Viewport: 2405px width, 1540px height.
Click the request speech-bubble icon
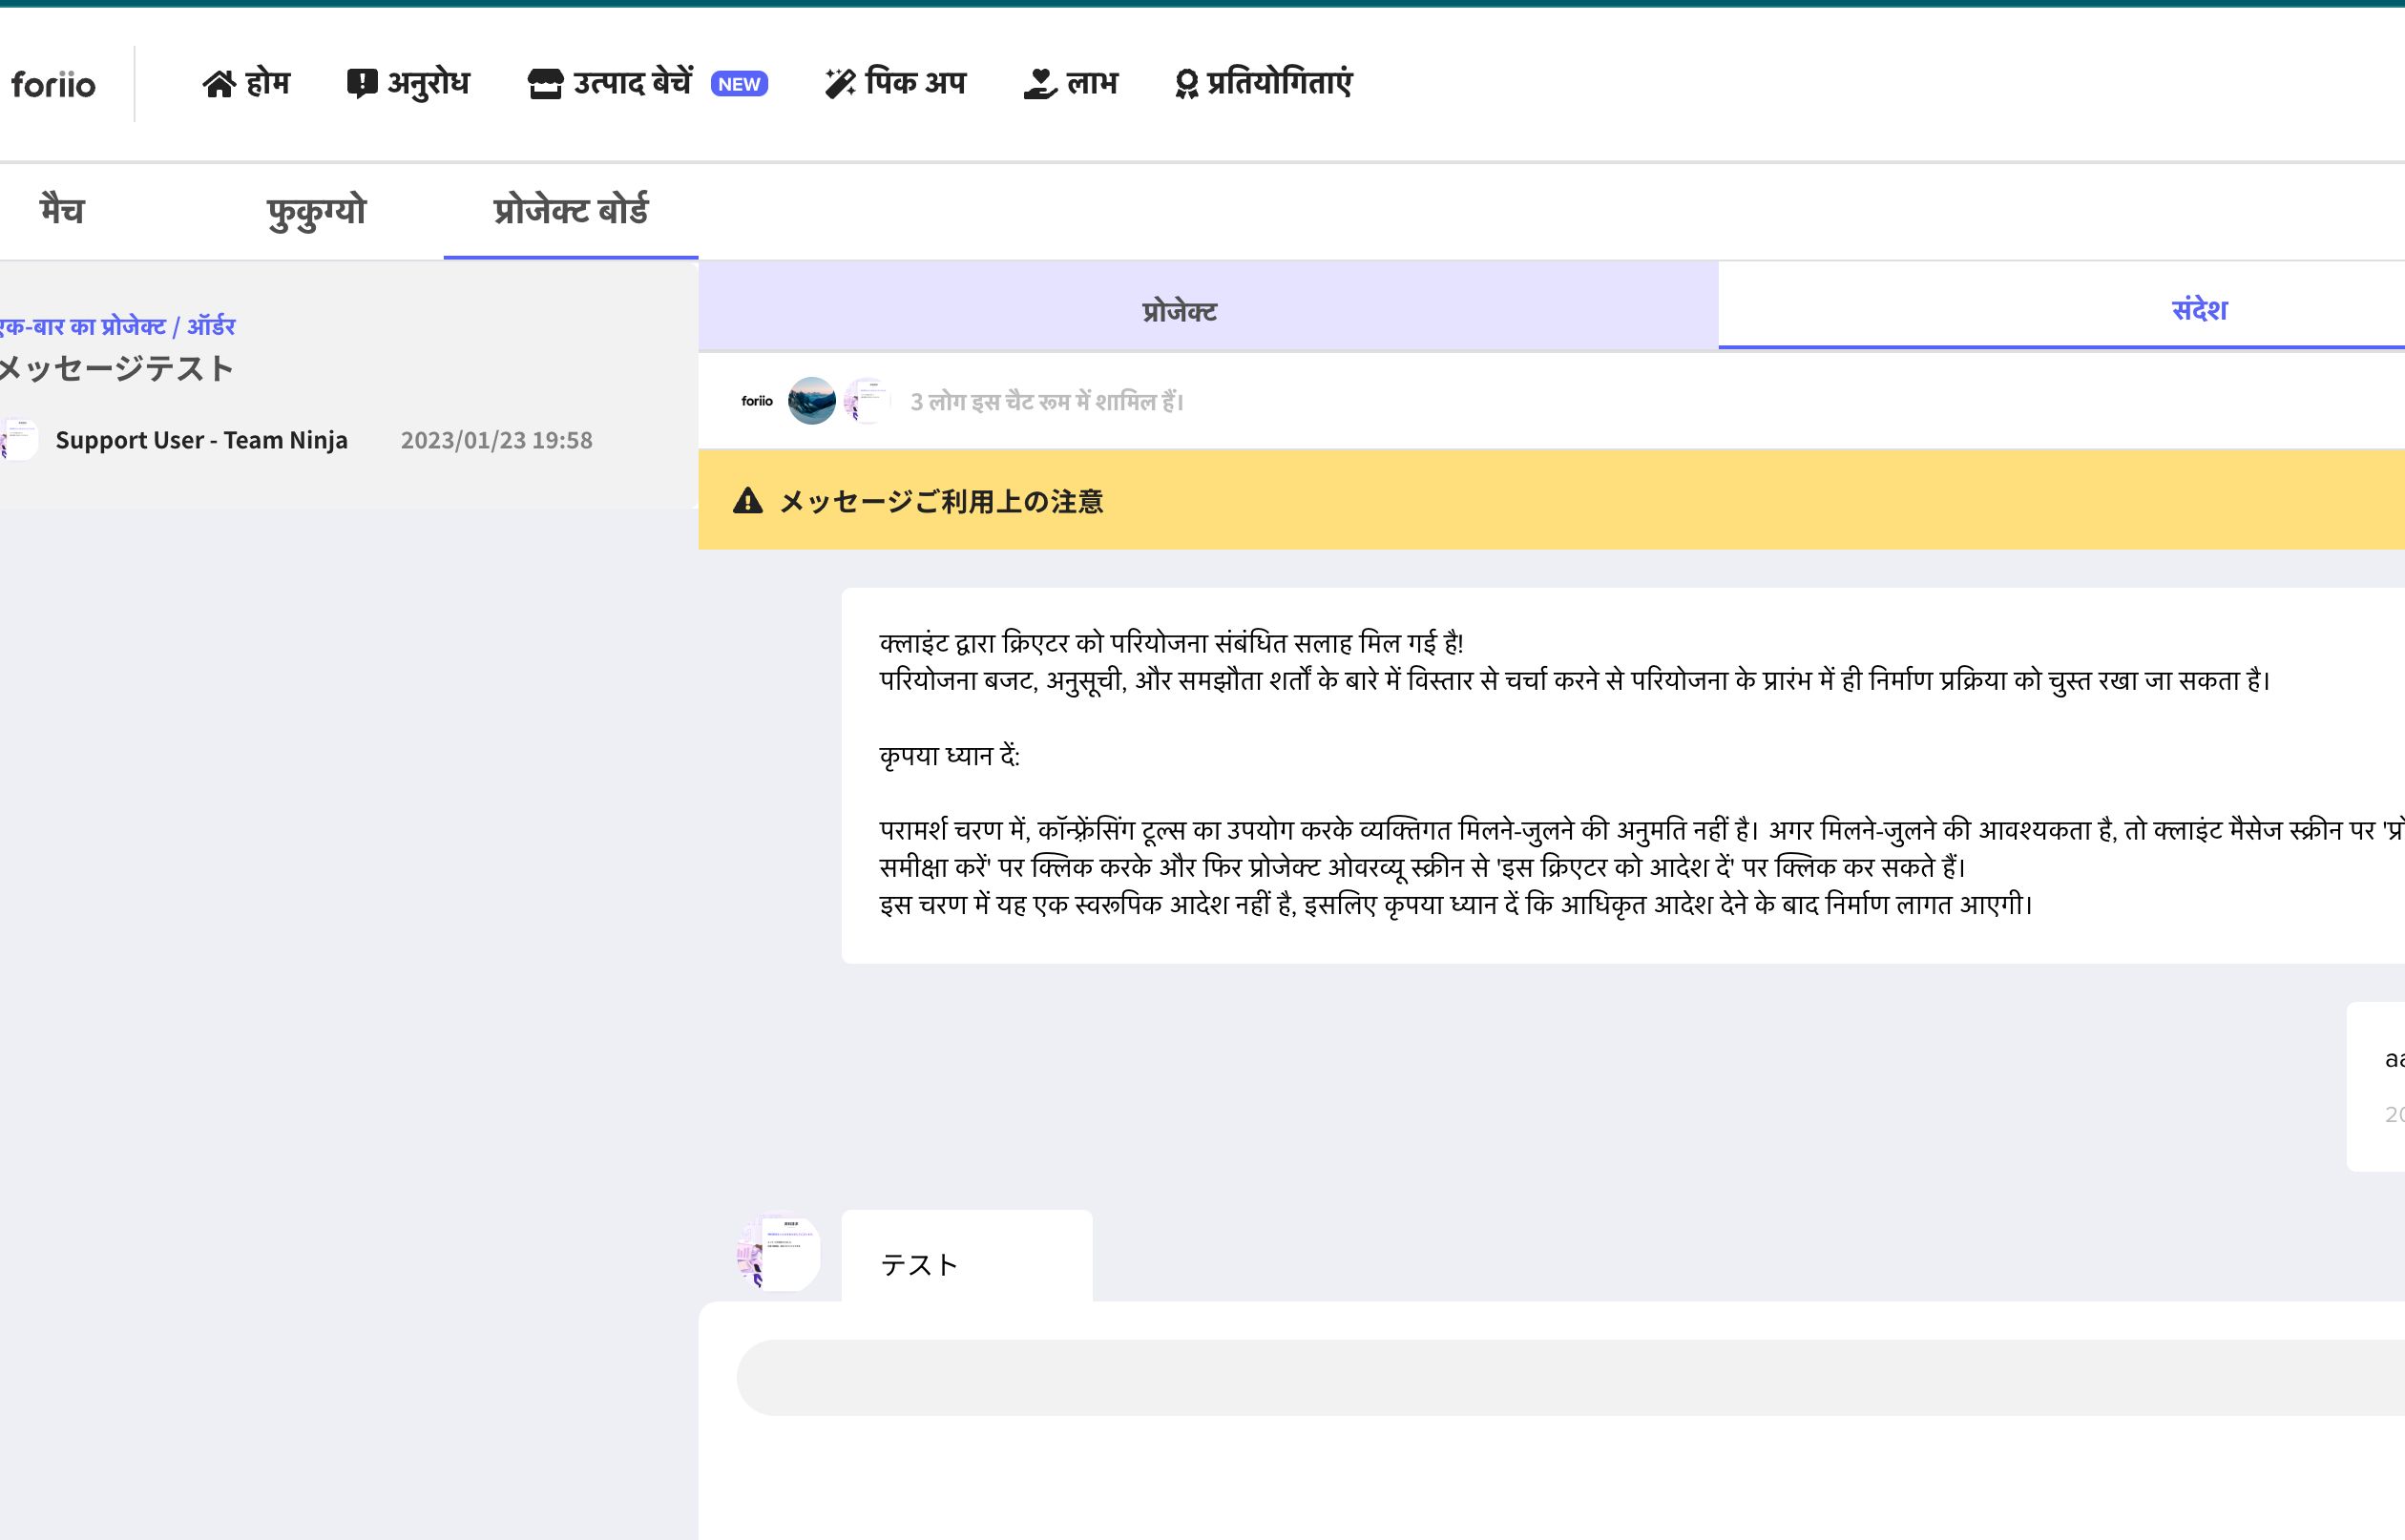click(x=361, y=84)
